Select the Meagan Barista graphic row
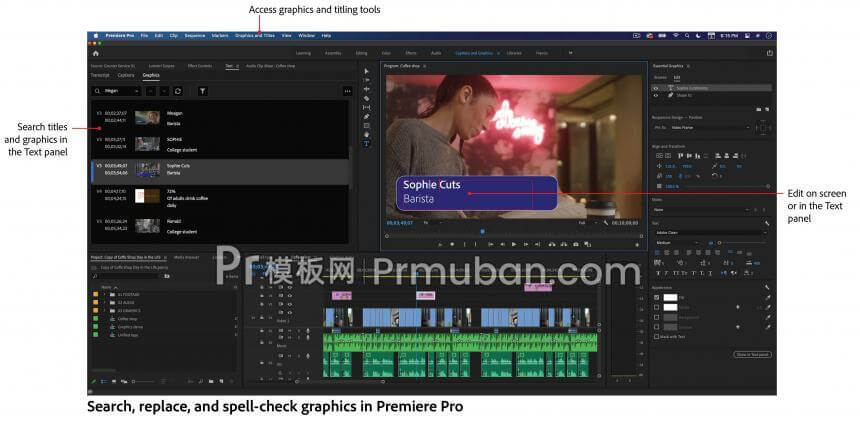This screenshot has height=432, width=860. tap(219, 118)
